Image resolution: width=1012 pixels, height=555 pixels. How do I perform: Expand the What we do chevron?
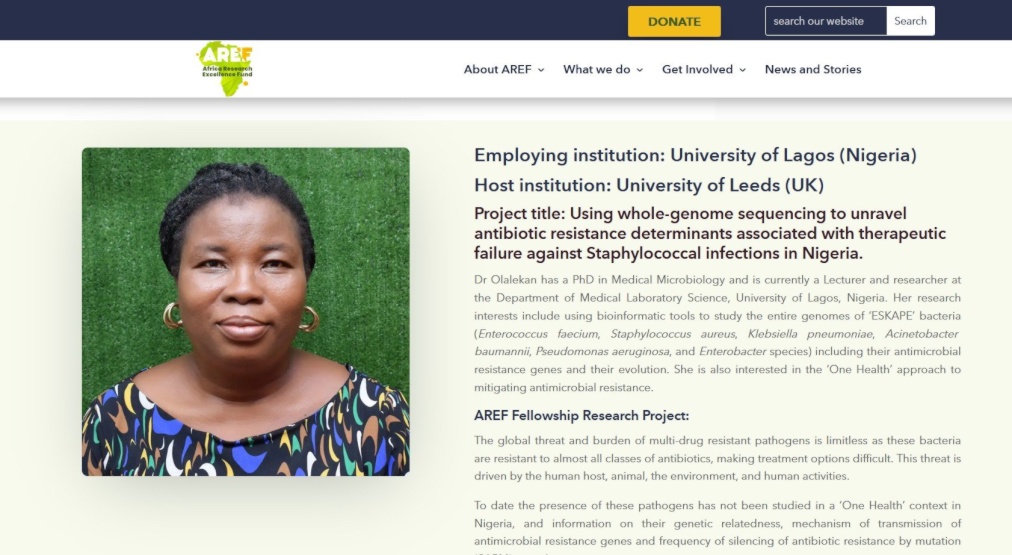[640, 70]
